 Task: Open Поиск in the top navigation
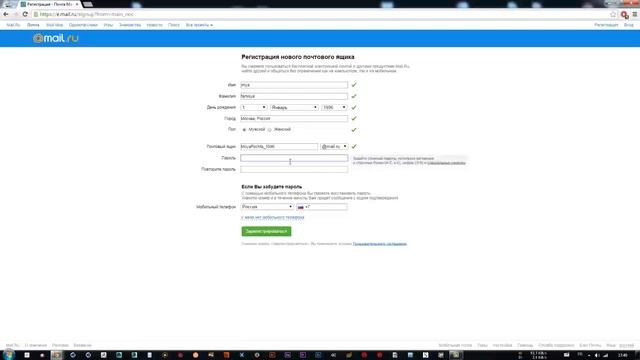click(173, 25)
